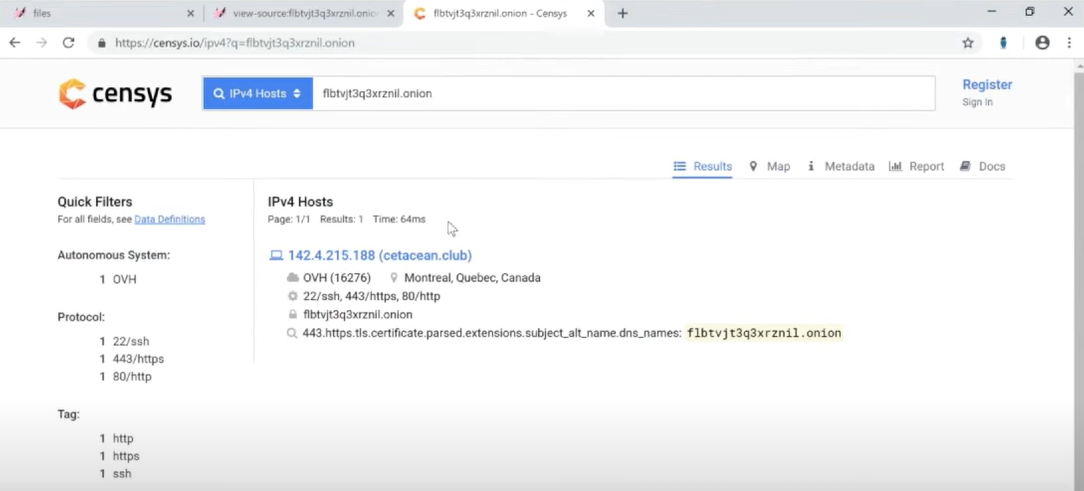Bookmark this page with the star icon
The image size is (1084, 491).
pos(967,43)
